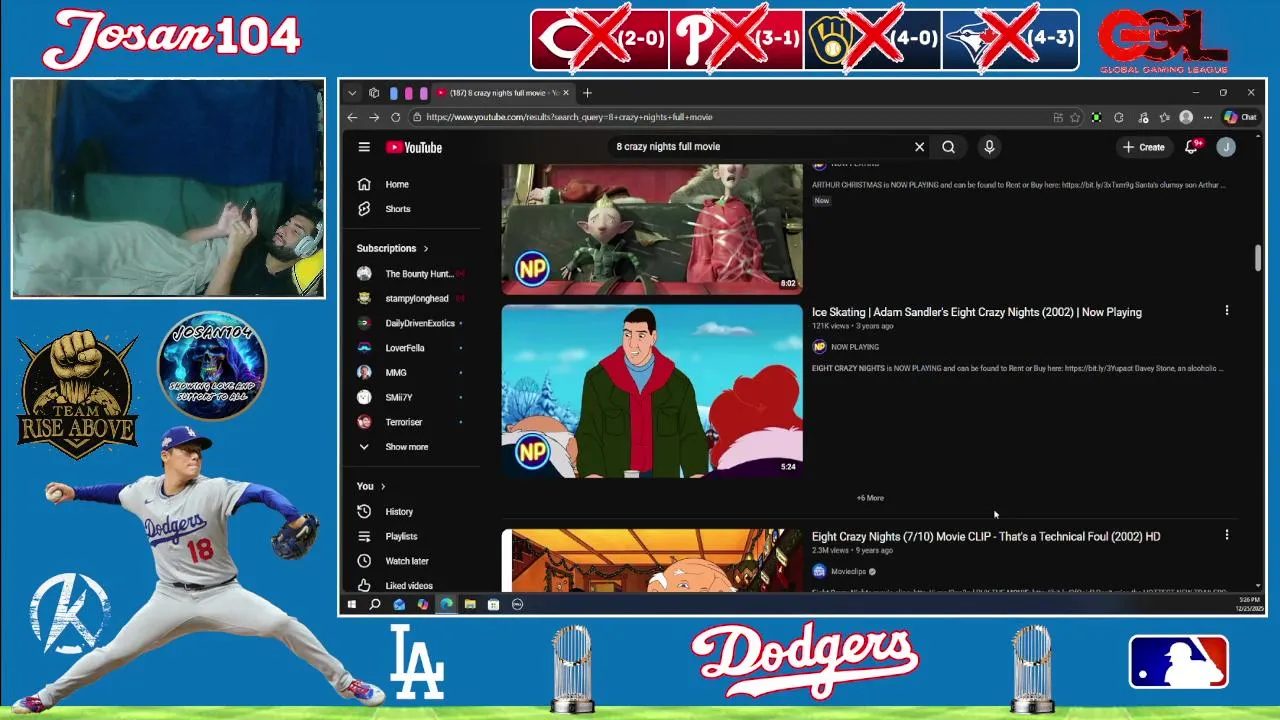Open the Create upload button
Screen dimensions: 1280x720
tap(1143, 147)
